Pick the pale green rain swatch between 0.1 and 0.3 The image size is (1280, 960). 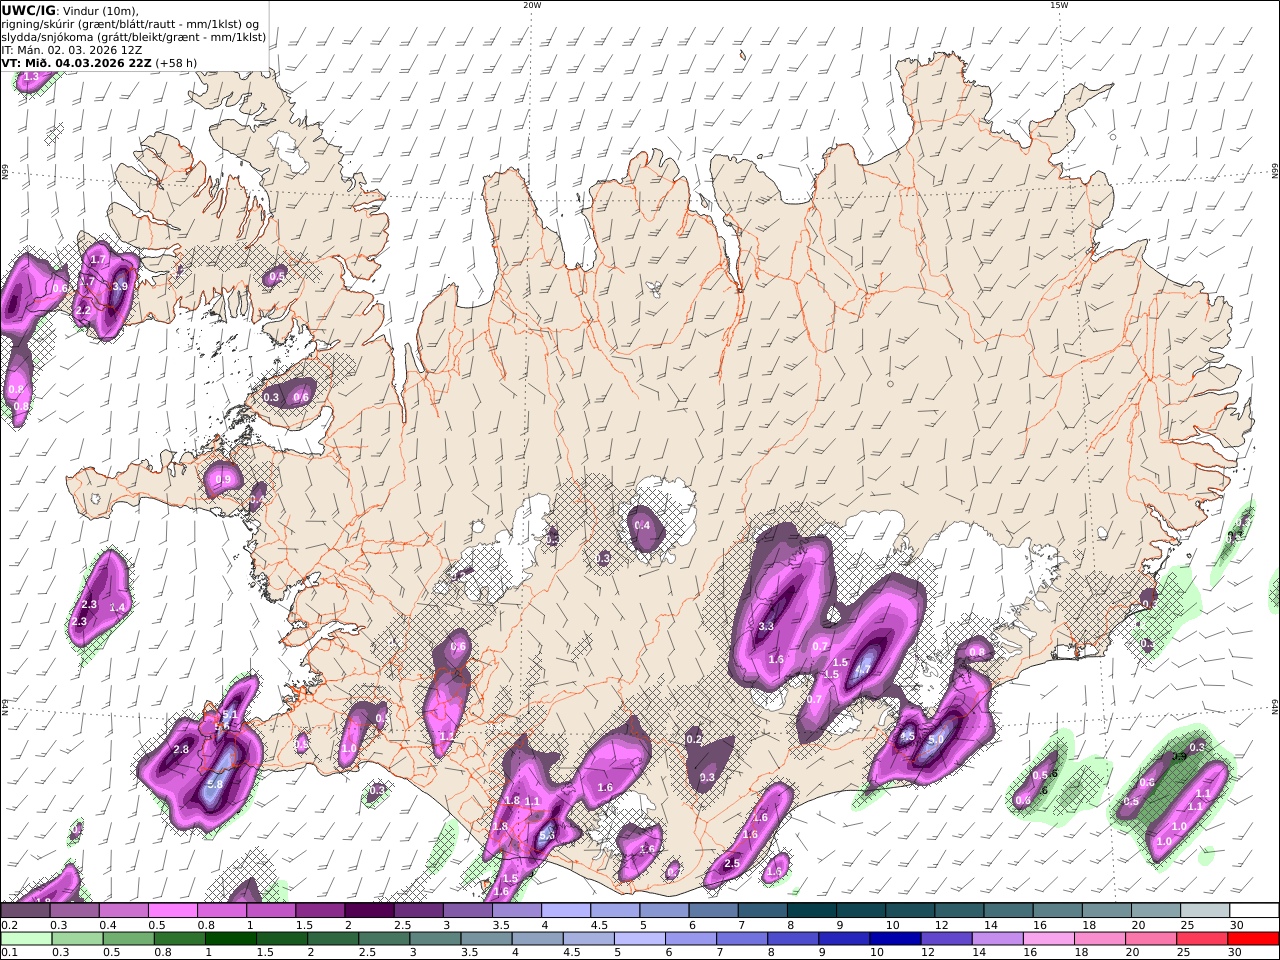(27, 938)
